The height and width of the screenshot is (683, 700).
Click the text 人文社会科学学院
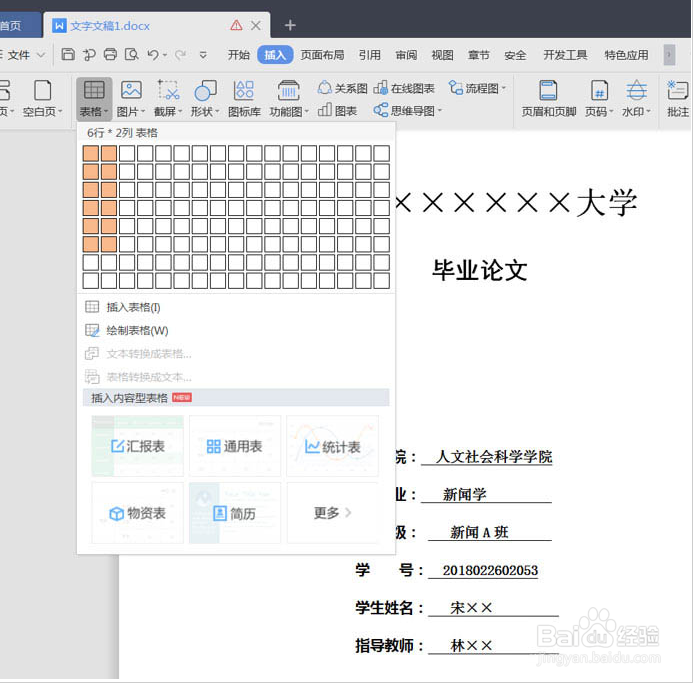point(494,456)
